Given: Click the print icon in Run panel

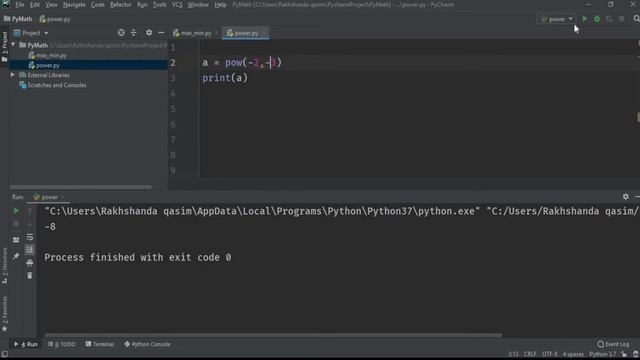Looking at the screenshot, I should pos(30,263).
